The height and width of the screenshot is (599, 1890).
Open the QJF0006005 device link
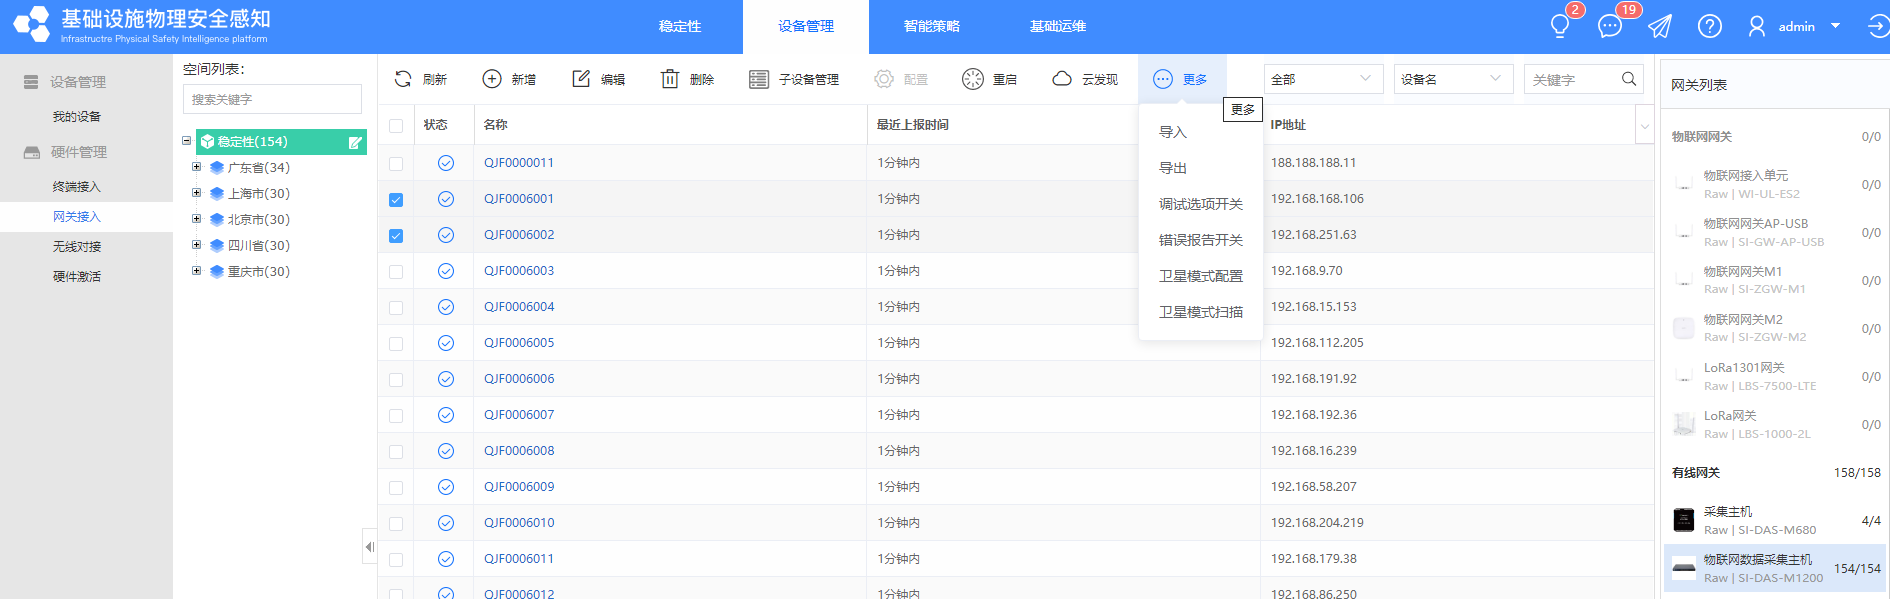pos(519,343)
